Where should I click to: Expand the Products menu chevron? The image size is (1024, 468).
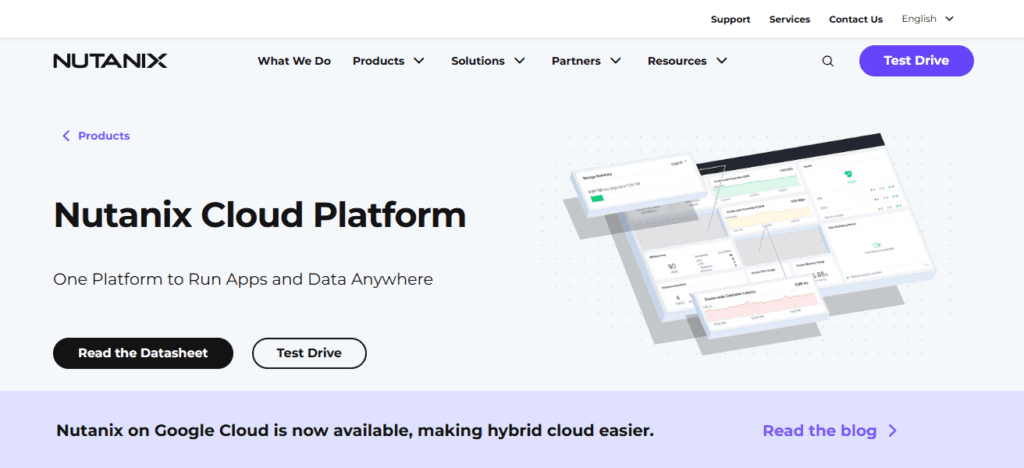[419, 61]
